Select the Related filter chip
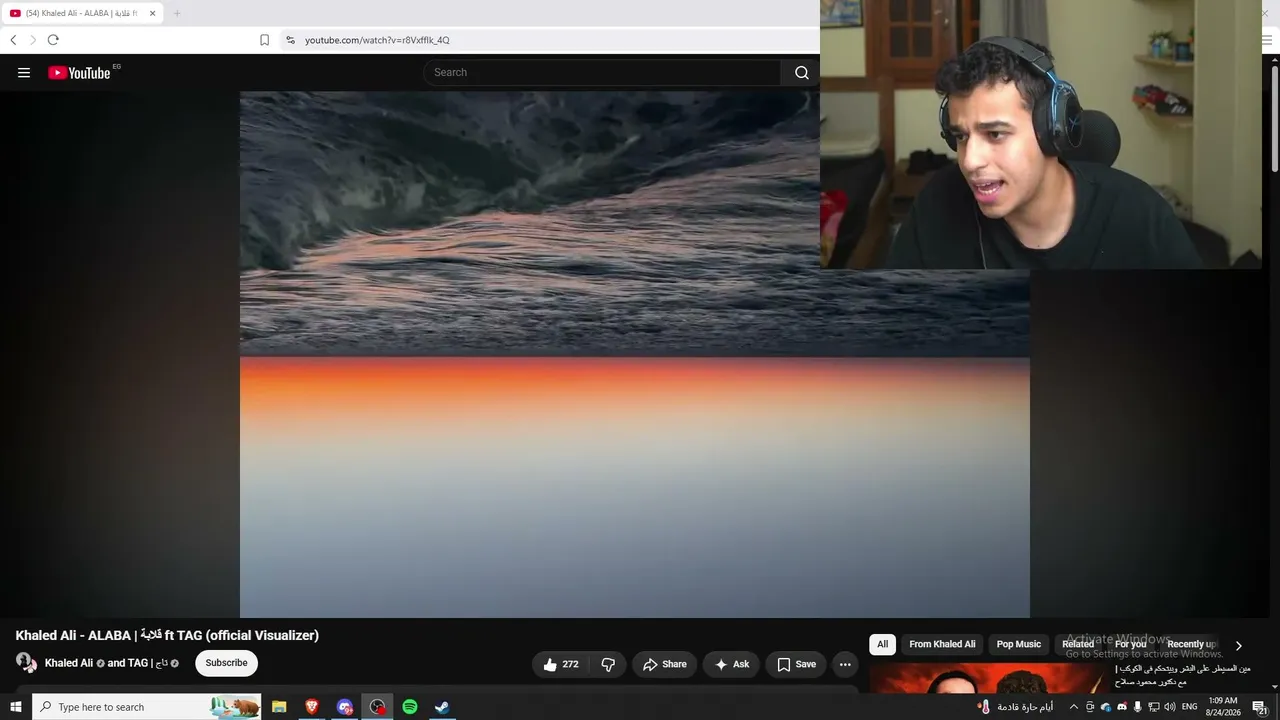The height and width of the screenshot is (720, 1280). tap(1078, 644)
